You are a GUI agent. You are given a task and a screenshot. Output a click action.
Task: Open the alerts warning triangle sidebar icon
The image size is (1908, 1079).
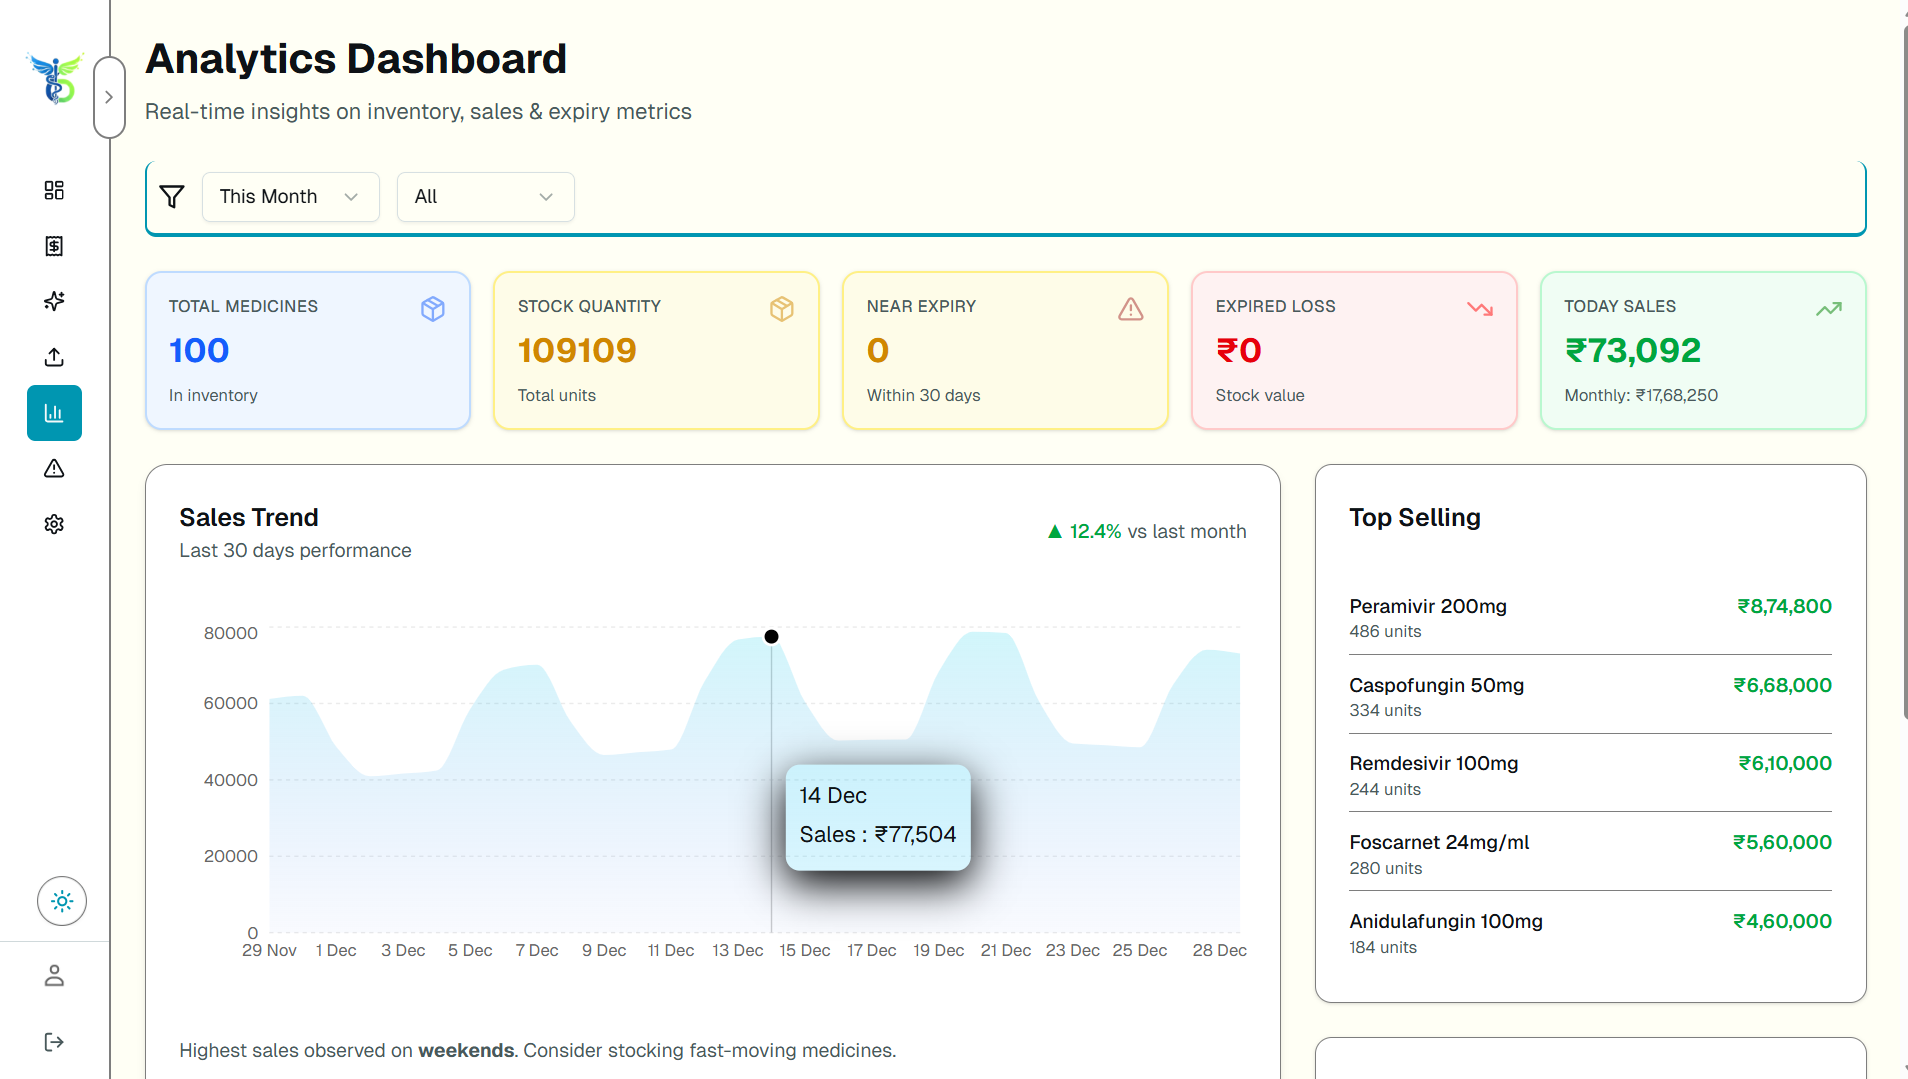tap(54, 468)
